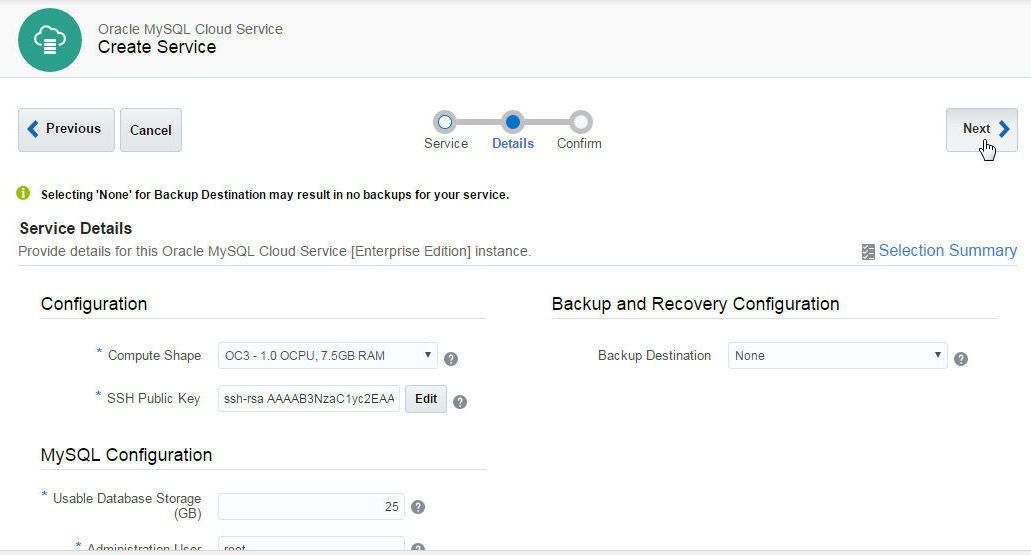Click the Selection Summary list icon
The height and width of the screenshot is (555, 1031).
[868, 252]
